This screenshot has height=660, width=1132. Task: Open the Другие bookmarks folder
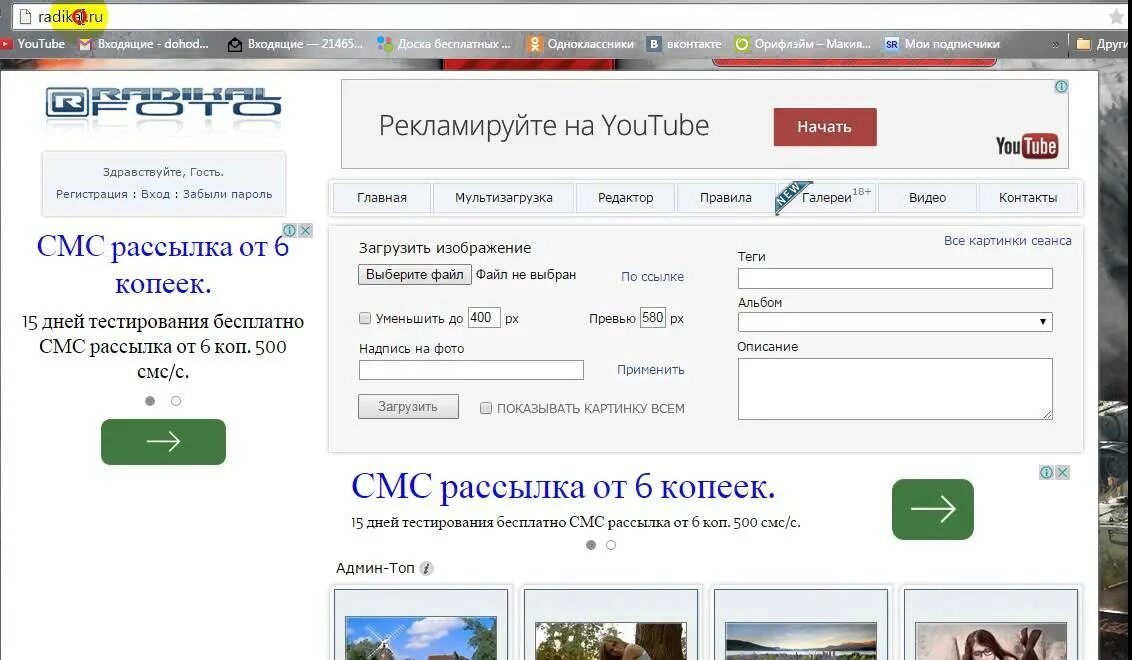1103,44
